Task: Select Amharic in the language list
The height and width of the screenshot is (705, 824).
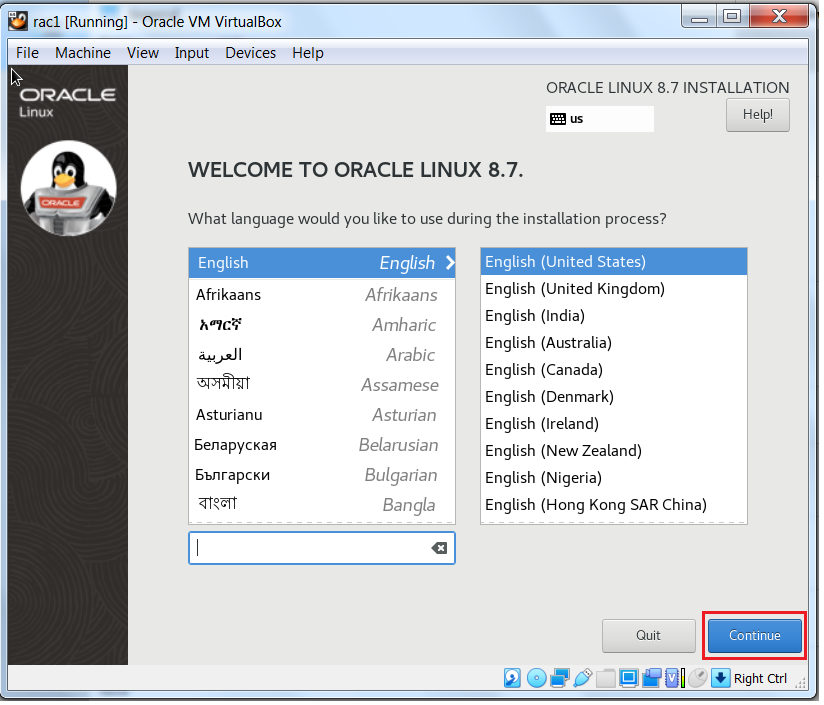Action: click(324, 326)
